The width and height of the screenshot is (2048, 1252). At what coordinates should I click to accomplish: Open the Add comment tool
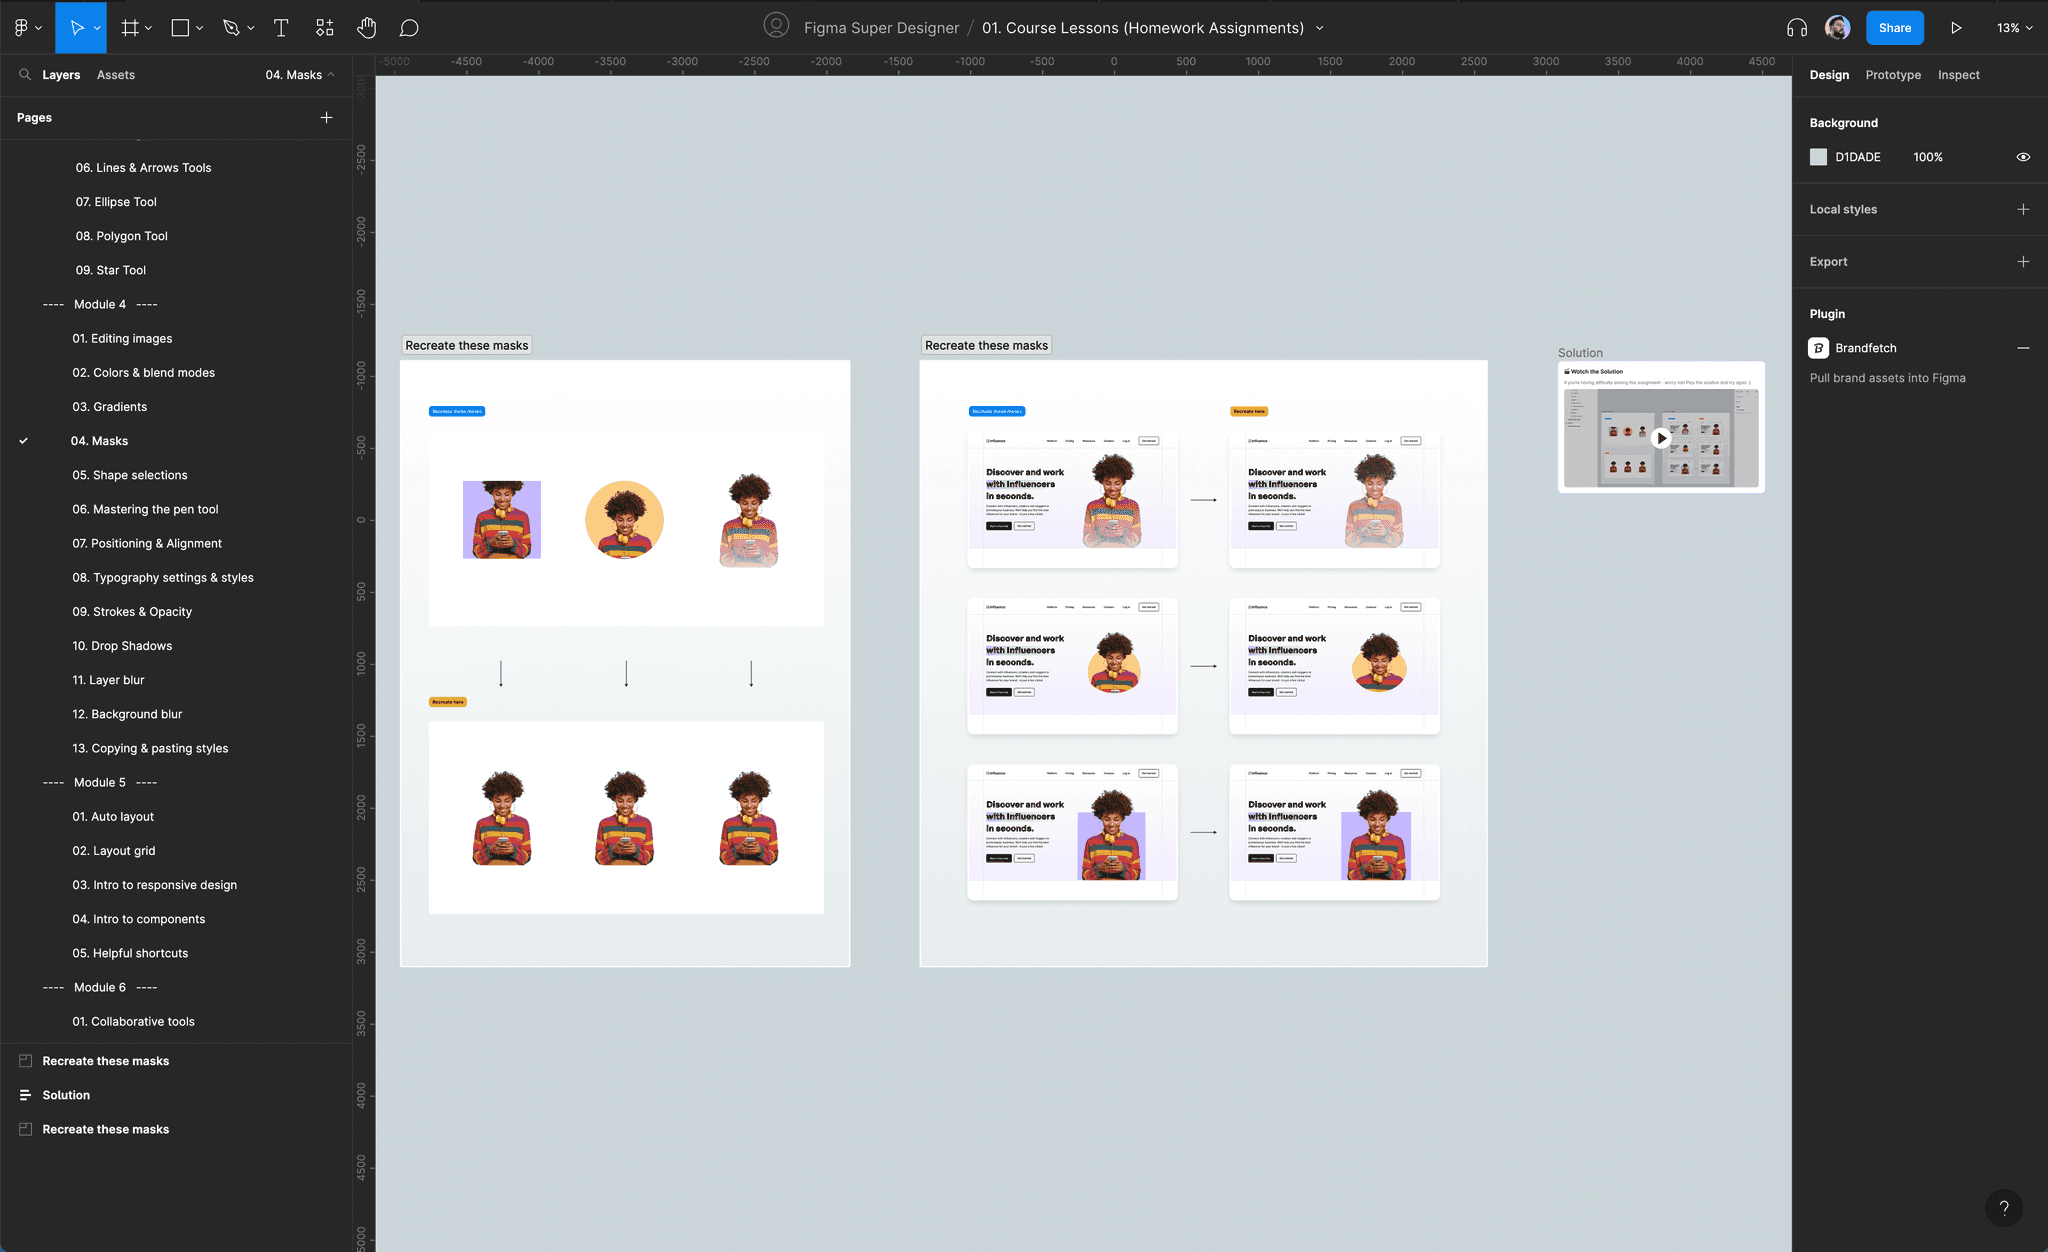click(x=409, y=27)
